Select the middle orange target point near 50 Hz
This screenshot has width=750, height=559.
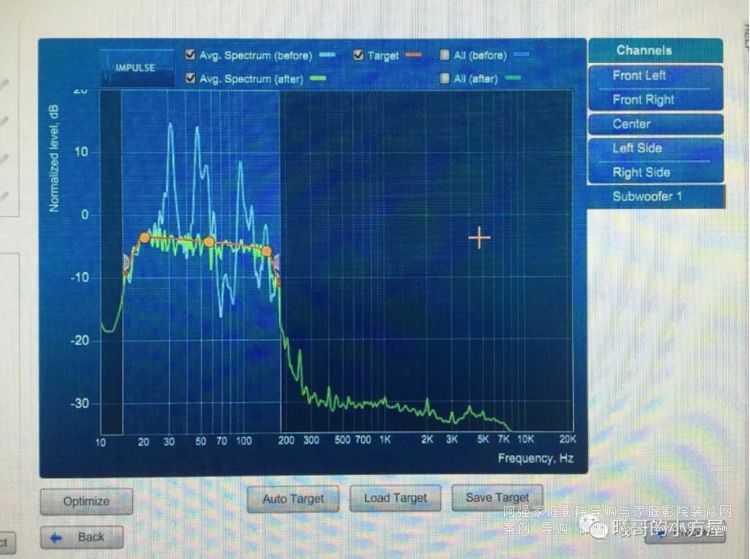pos(208,242)
